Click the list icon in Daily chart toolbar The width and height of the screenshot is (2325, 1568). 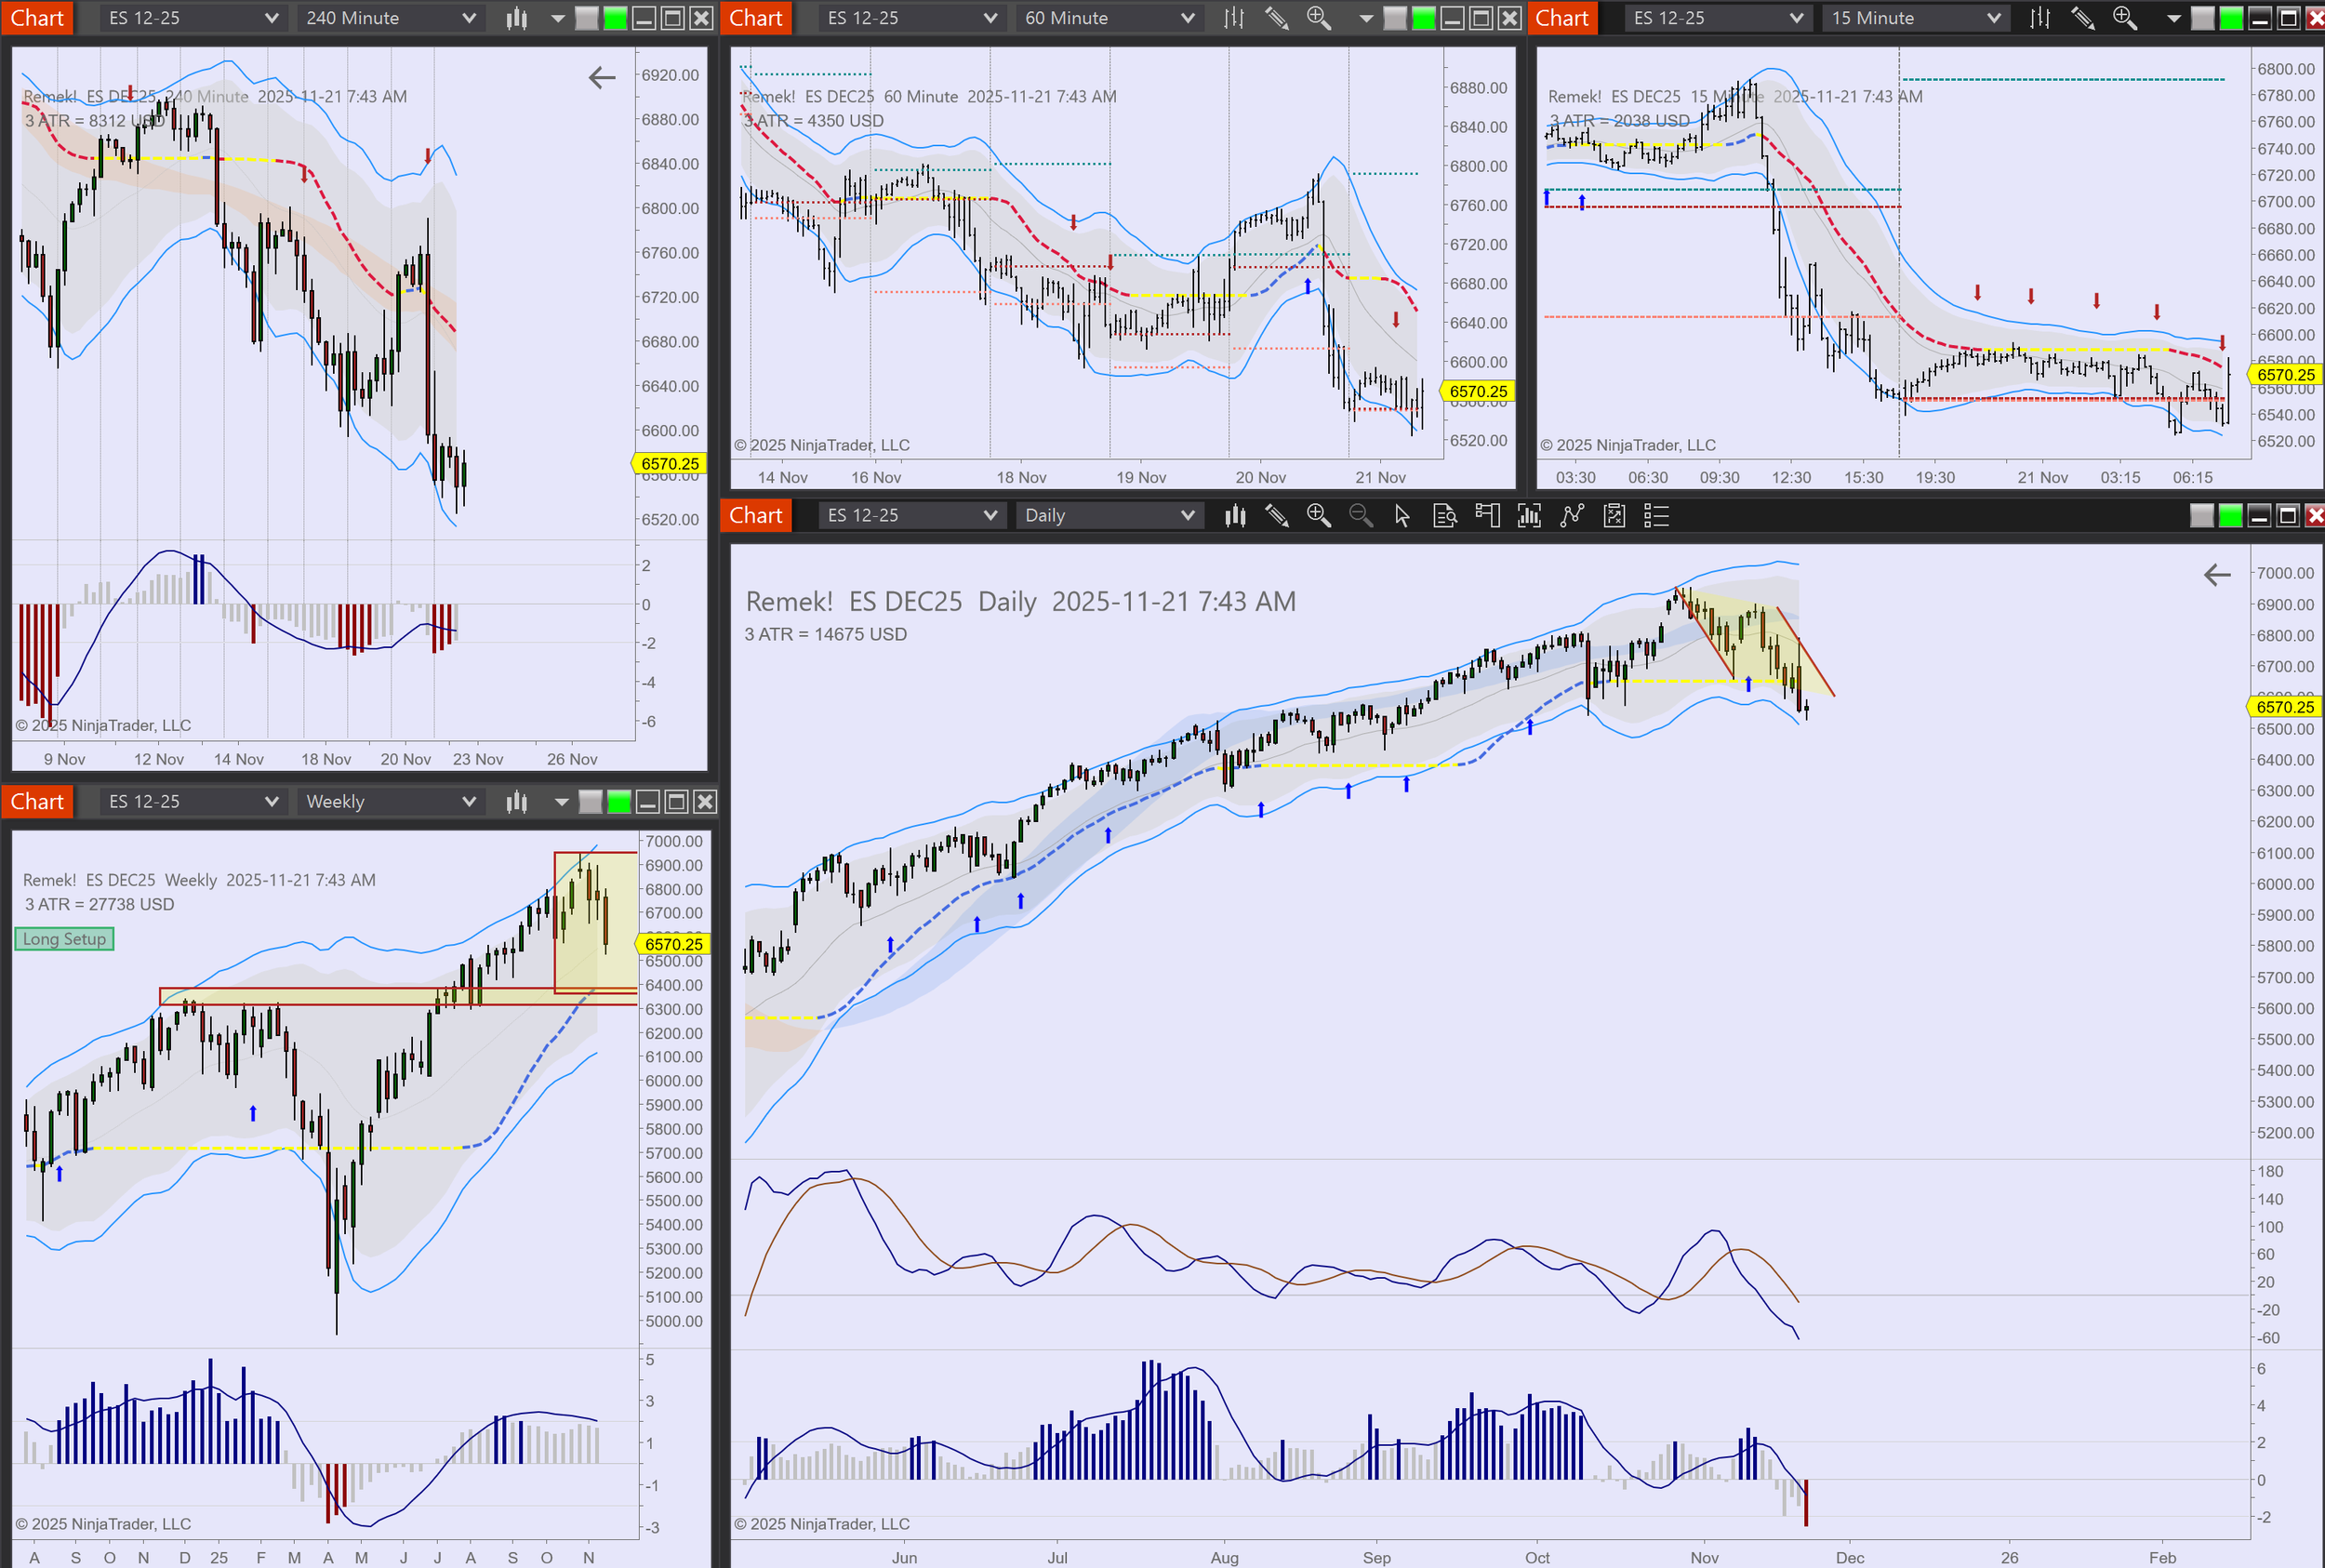click(x=1656, y=515)
